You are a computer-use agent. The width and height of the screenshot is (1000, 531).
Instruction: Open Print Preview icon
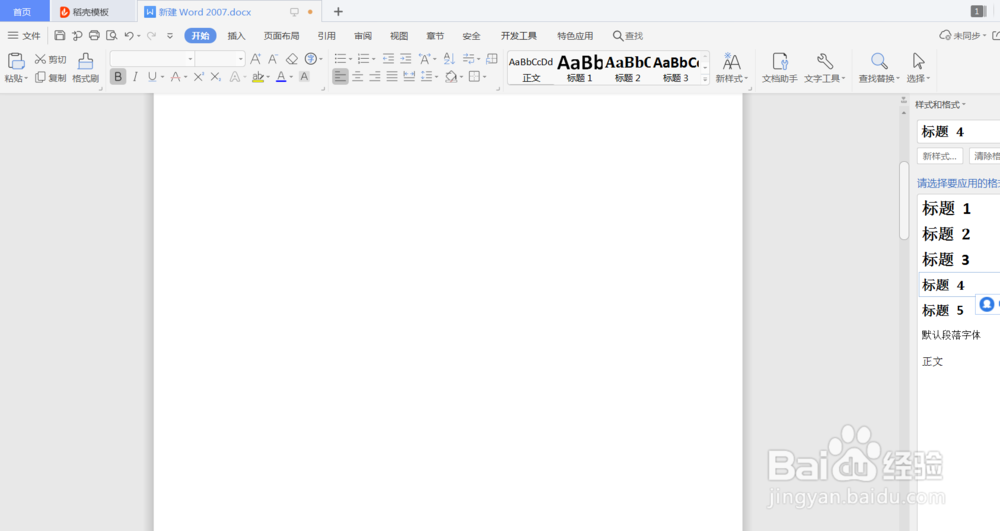[112, 36]
